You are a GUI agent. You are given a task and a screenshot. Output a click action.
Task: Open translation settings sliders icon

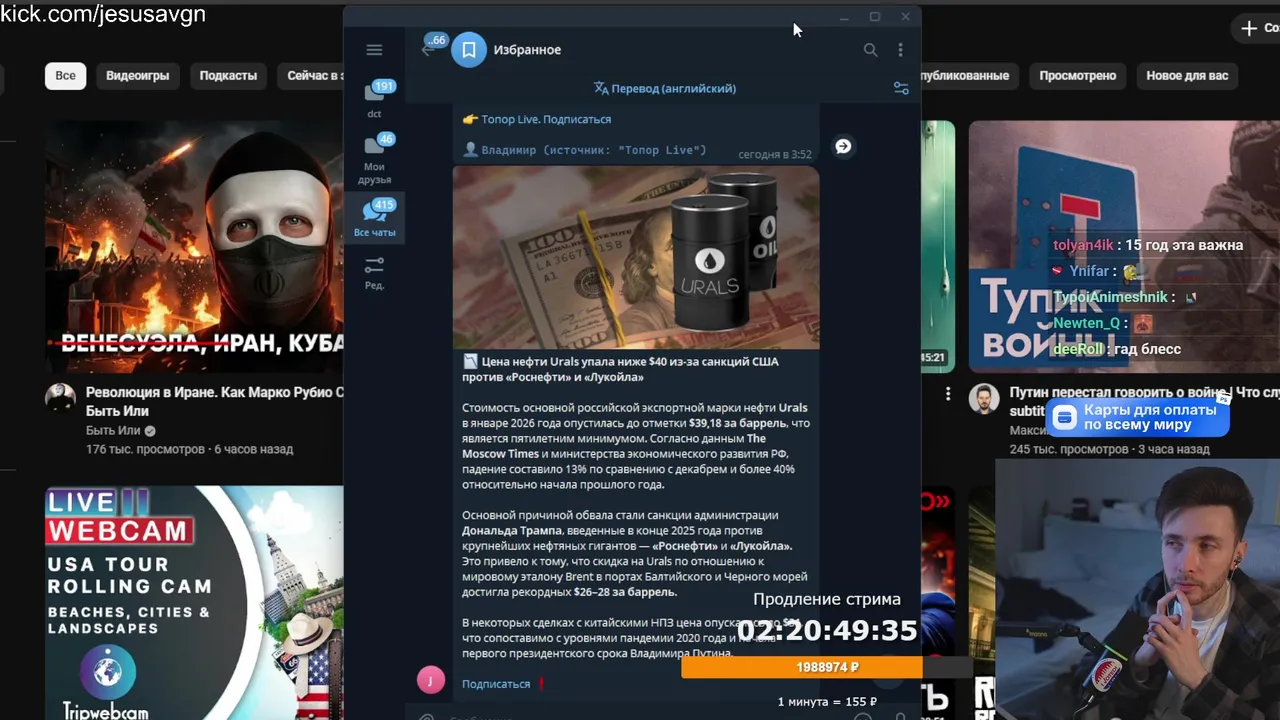click(901, 88)
